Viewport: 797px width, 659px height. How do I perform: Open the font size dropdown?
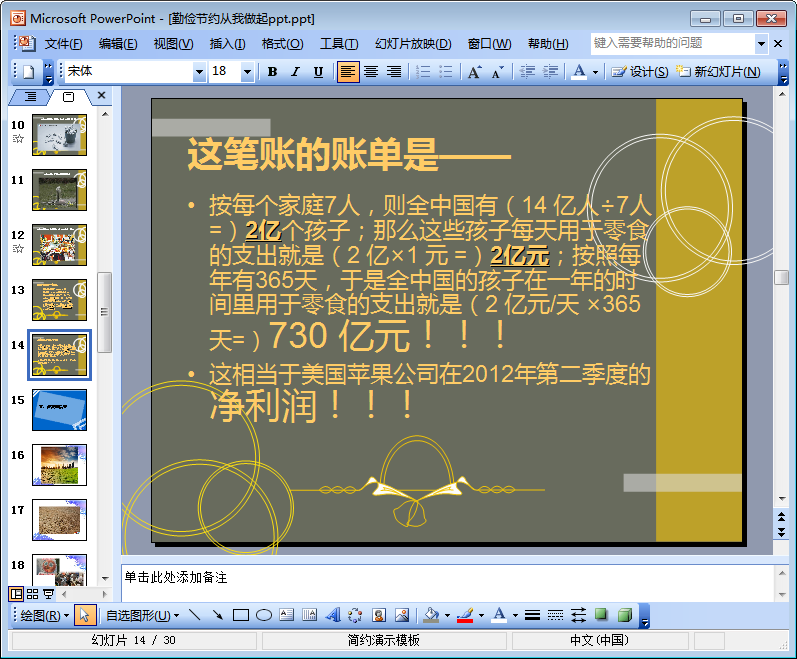coord(247,72)
